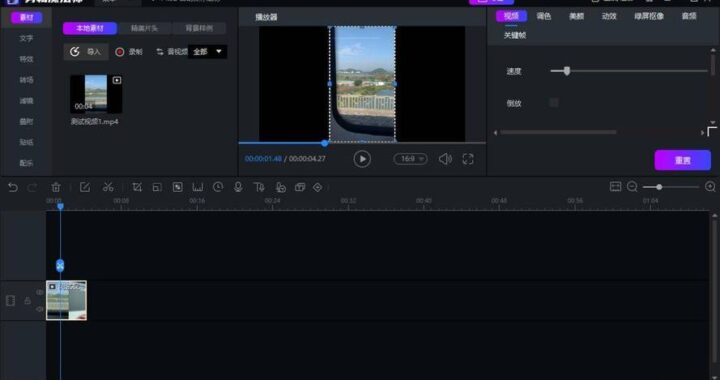The height and width of the screenshot is (380, 720).
Task: Click the playhead scissors marker on timeline
Action: pos(60,265)
